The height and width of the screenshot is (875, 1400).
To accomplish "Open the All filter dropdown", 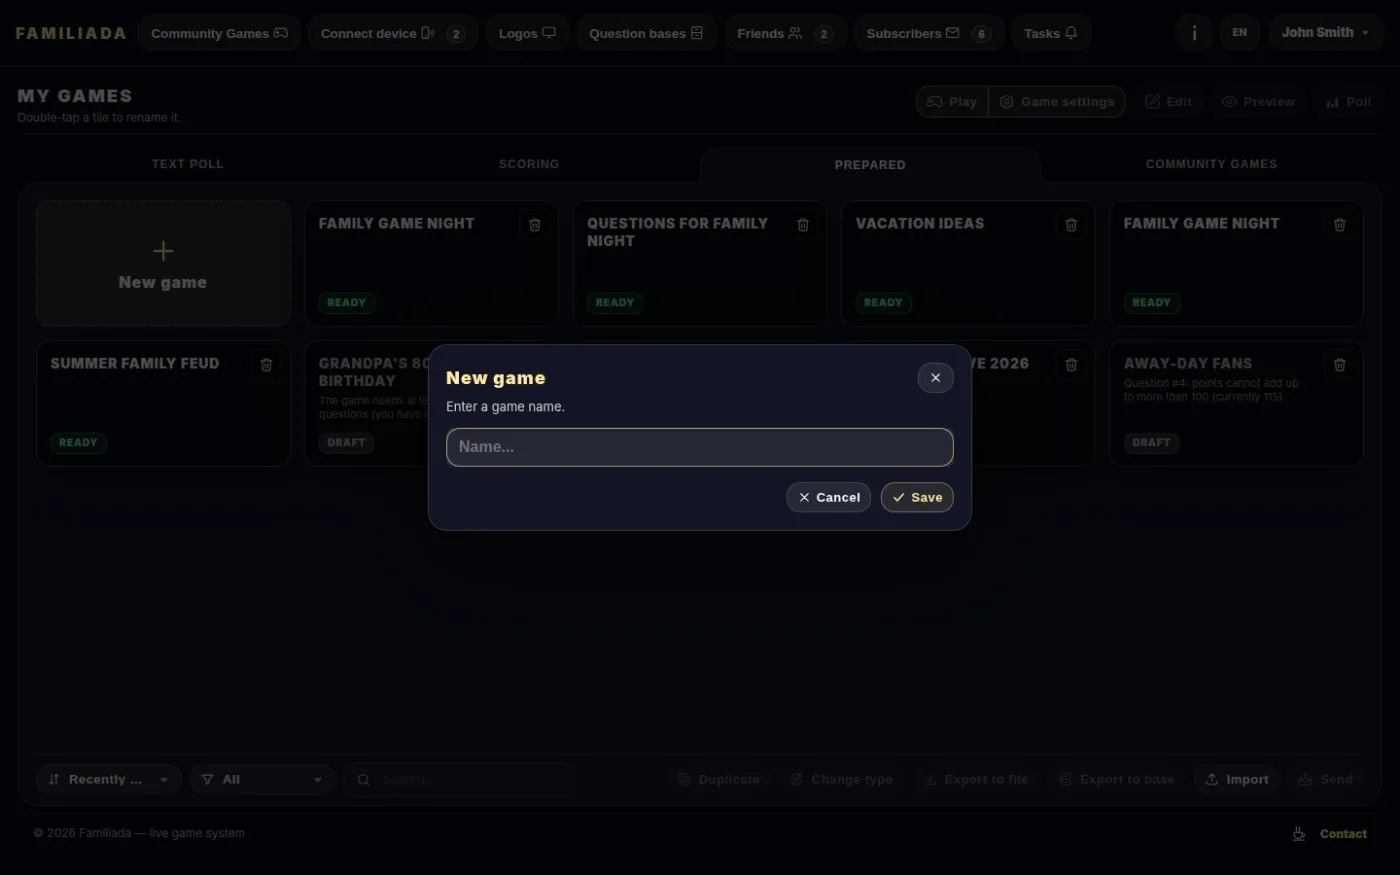I will pos(262,779).
